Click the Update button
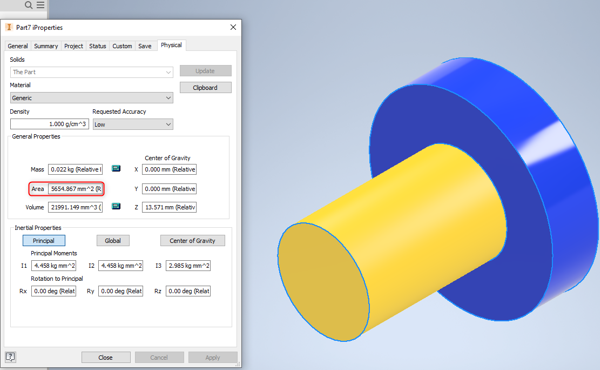 (x=205, y=71)
